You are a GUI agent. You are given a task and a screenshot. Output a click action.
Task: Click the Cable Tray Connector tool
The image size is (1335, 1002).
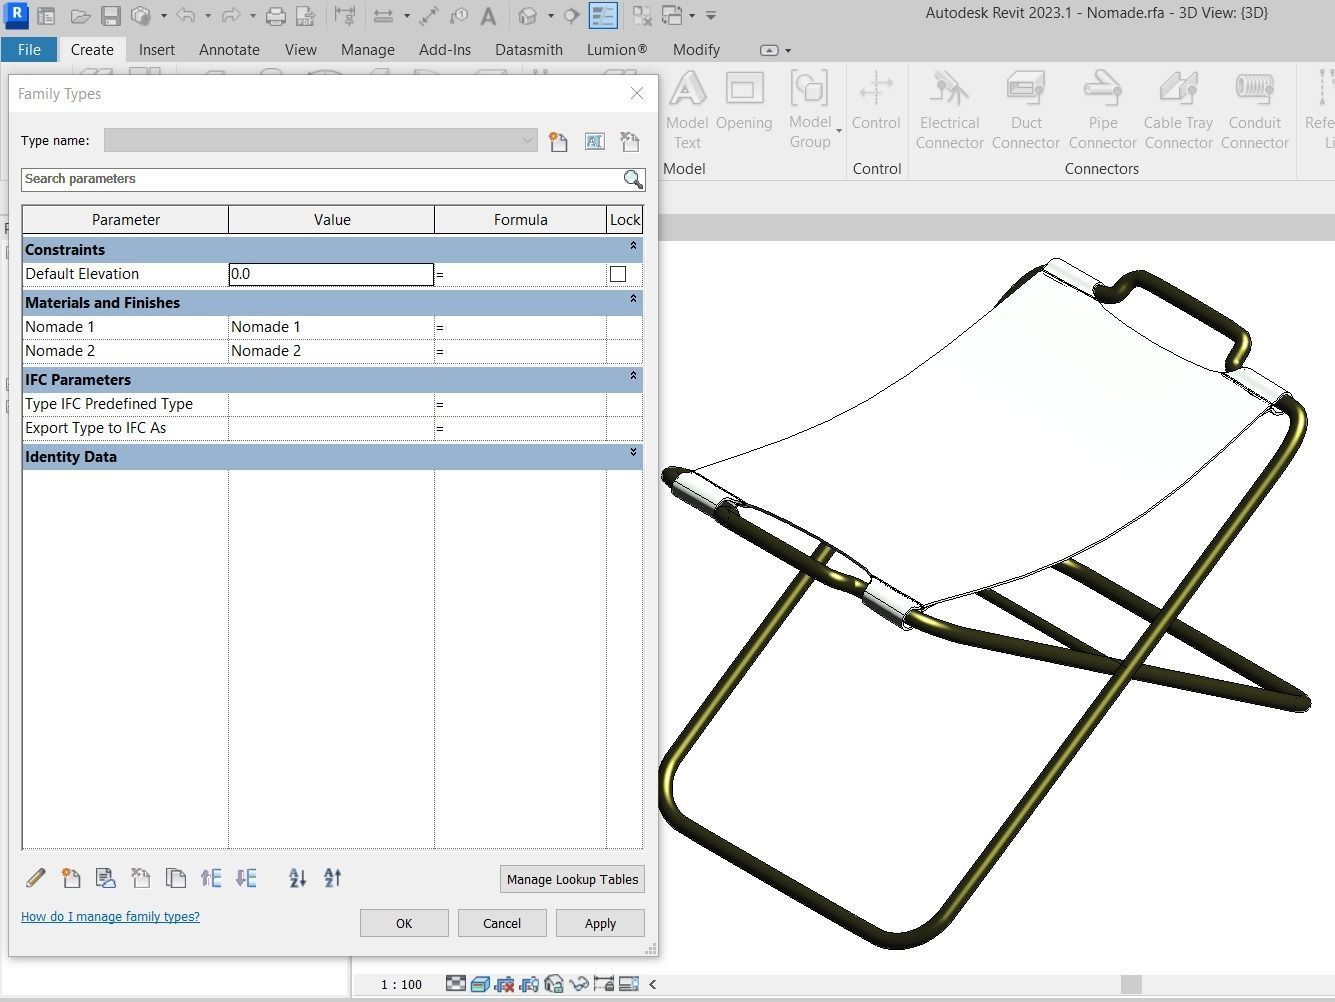point(1179,111)
